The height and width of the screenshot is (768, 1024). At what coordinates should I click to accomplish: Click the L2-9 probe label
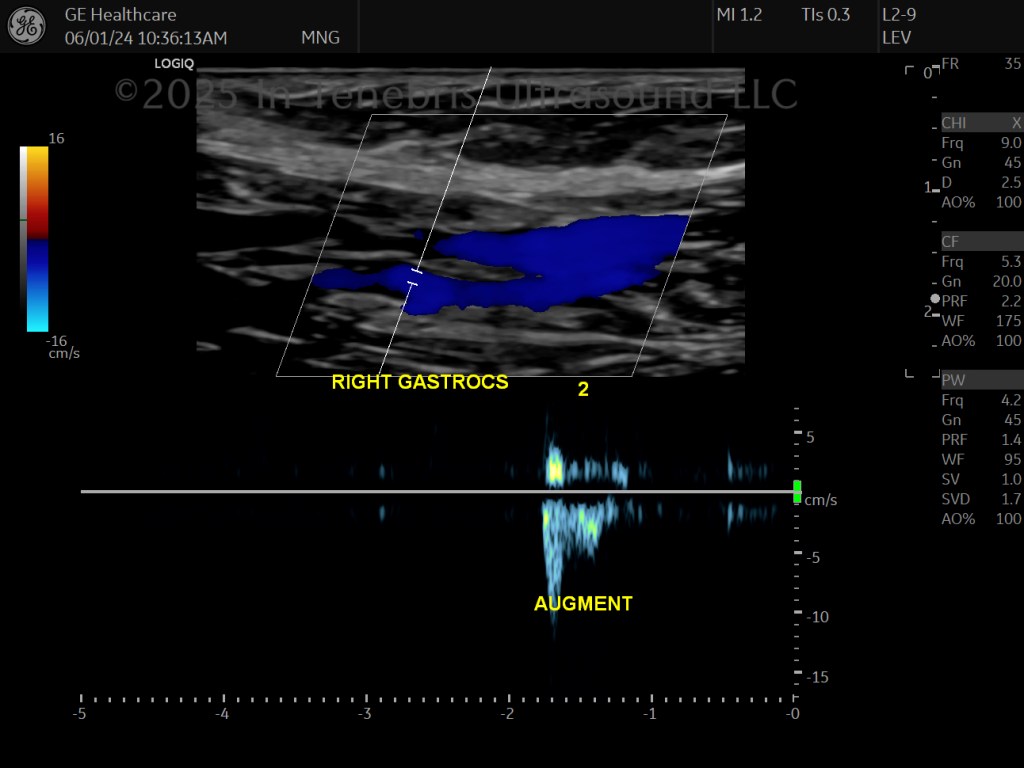tap(899, 15)
